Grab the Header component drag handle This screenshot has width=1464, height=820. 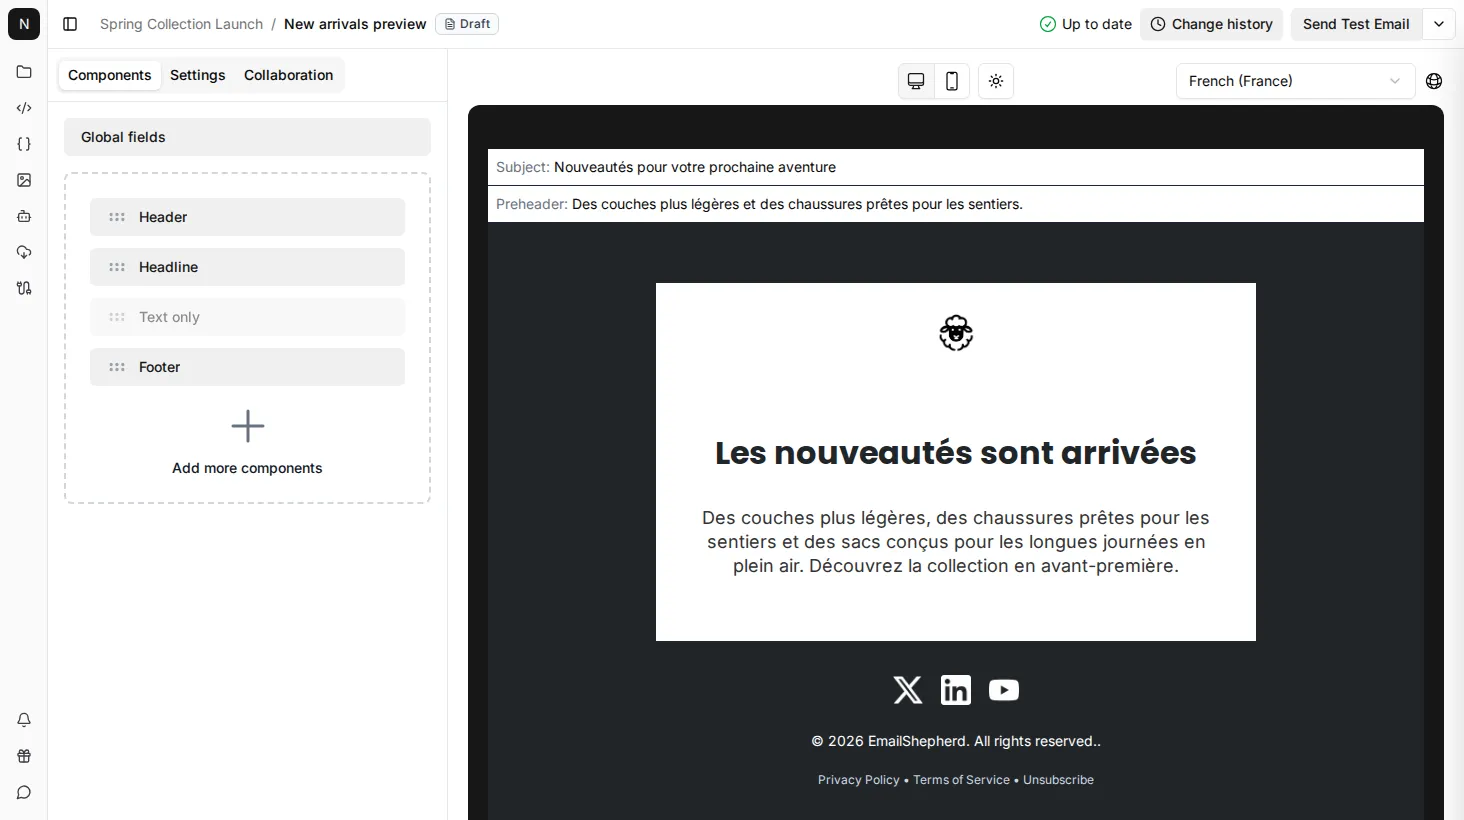(x=117, y=217)
